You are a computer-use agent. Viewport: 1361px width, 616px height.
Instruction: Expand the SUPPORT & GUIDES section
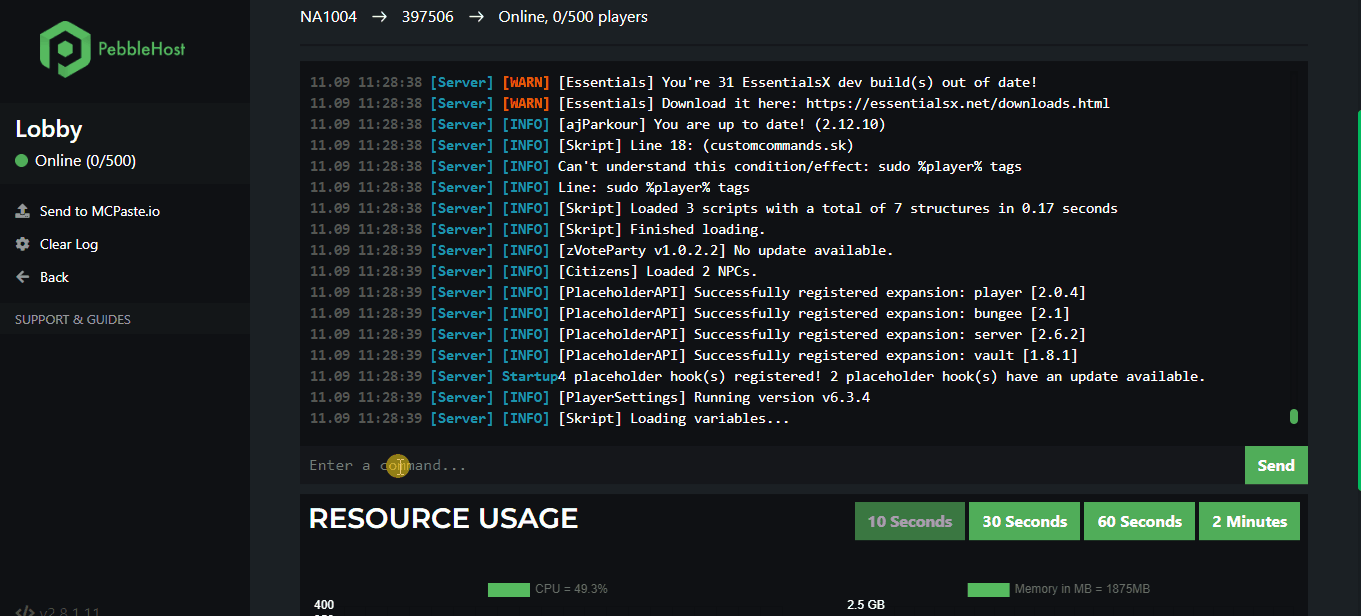(x=73, y=320)
